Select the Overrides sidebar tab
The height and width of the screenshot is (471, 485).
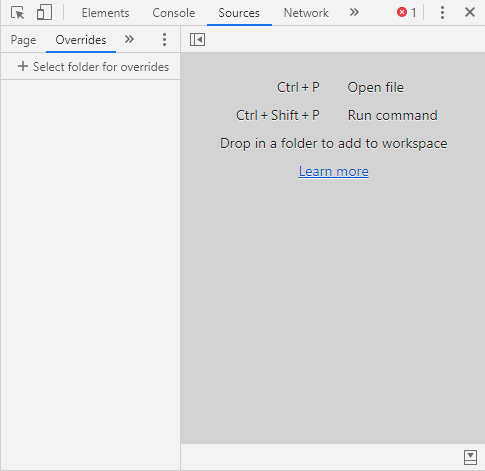[x=81, y=40]
